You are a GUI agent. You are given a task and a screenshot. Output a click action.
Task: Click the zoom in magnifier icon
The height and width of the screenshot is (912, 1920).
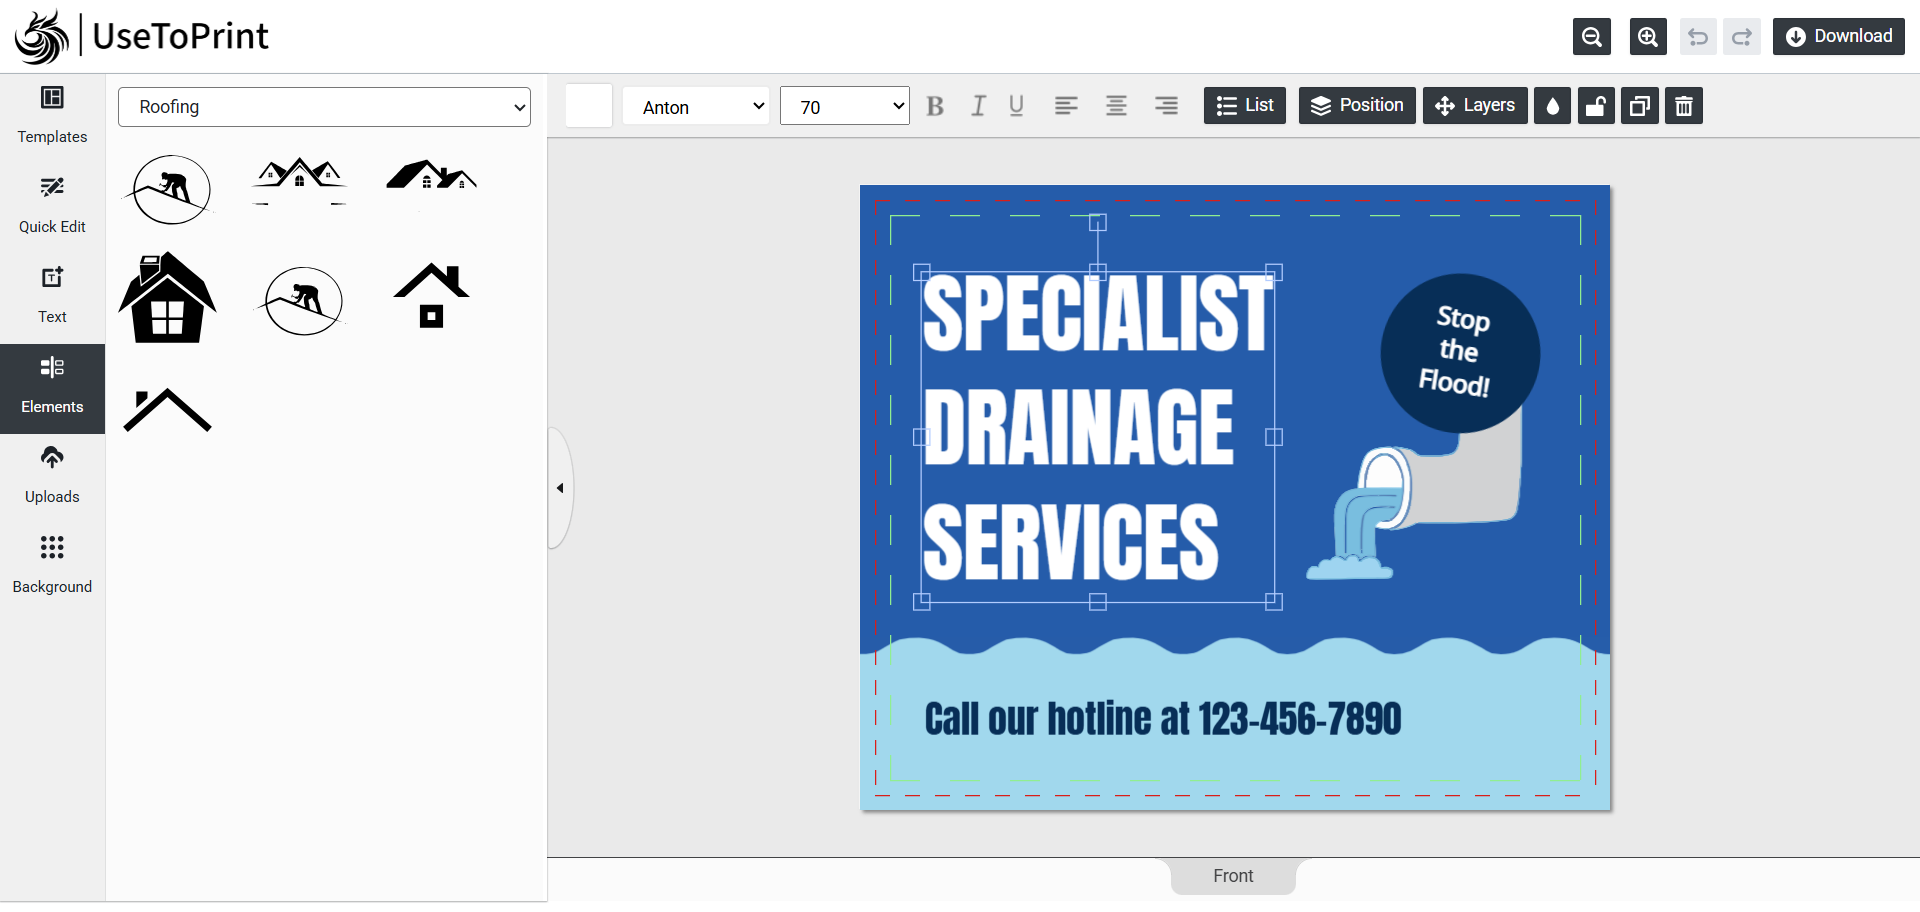tap(1647, 37)
